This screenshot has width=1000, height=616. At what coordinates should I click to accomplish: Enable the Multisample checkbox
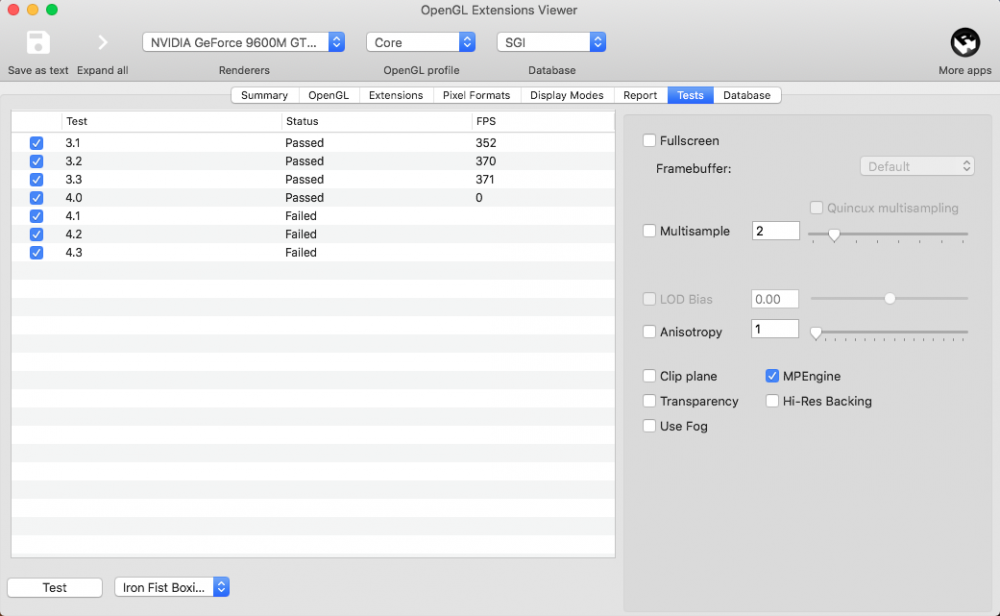click(x=649, y=231)
